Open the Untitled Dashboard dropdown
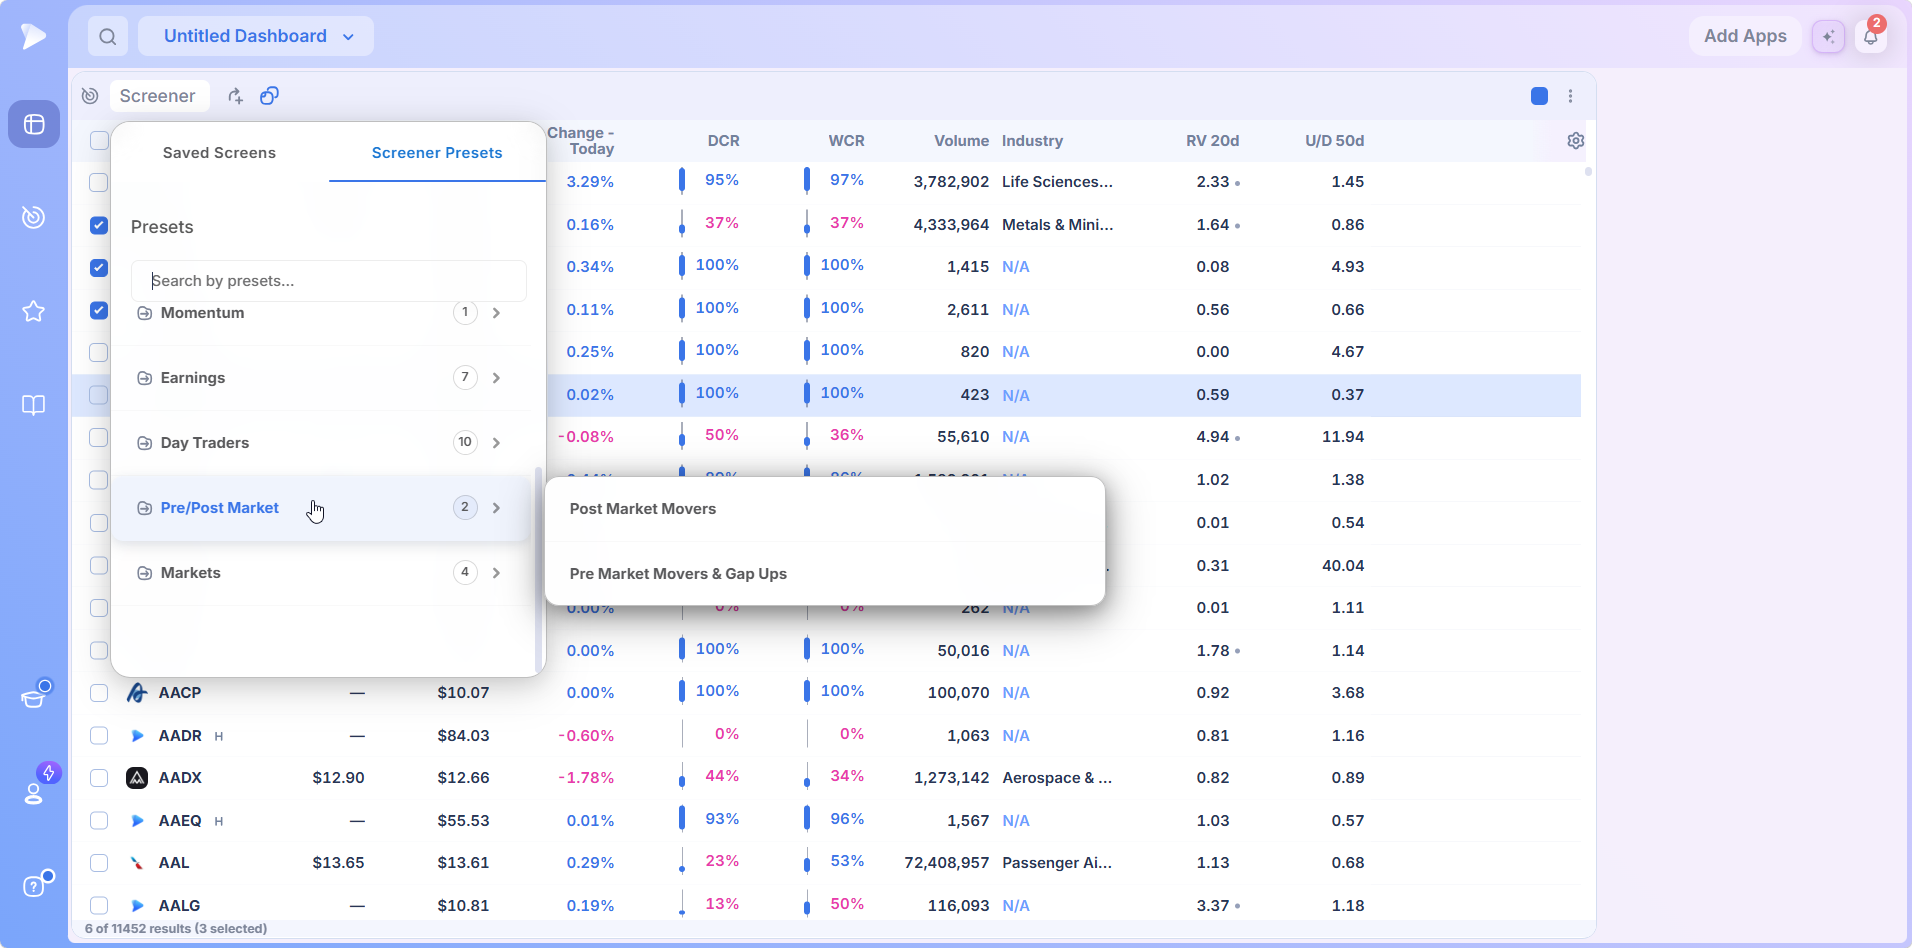The image size is (1912, 948). (x=256, y=36)
